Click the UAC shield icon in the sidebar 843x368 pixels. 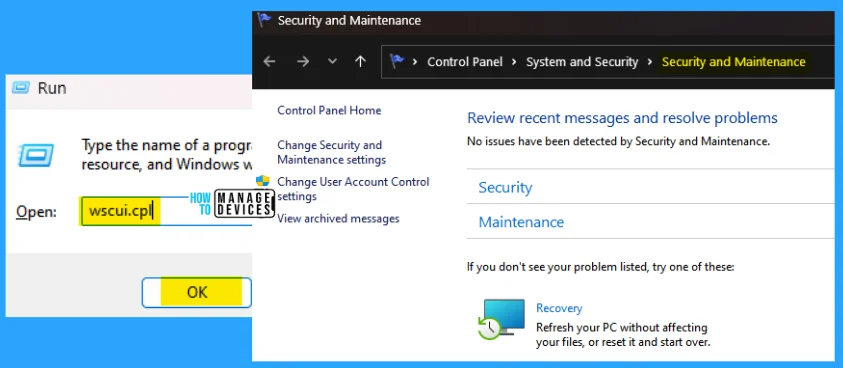tap(263, 182)
